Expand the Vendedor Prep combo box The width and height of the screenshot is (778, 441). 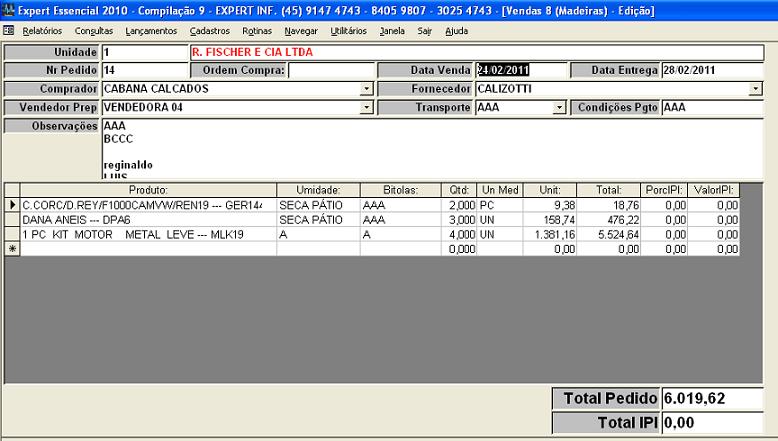(x=366, y=108)
